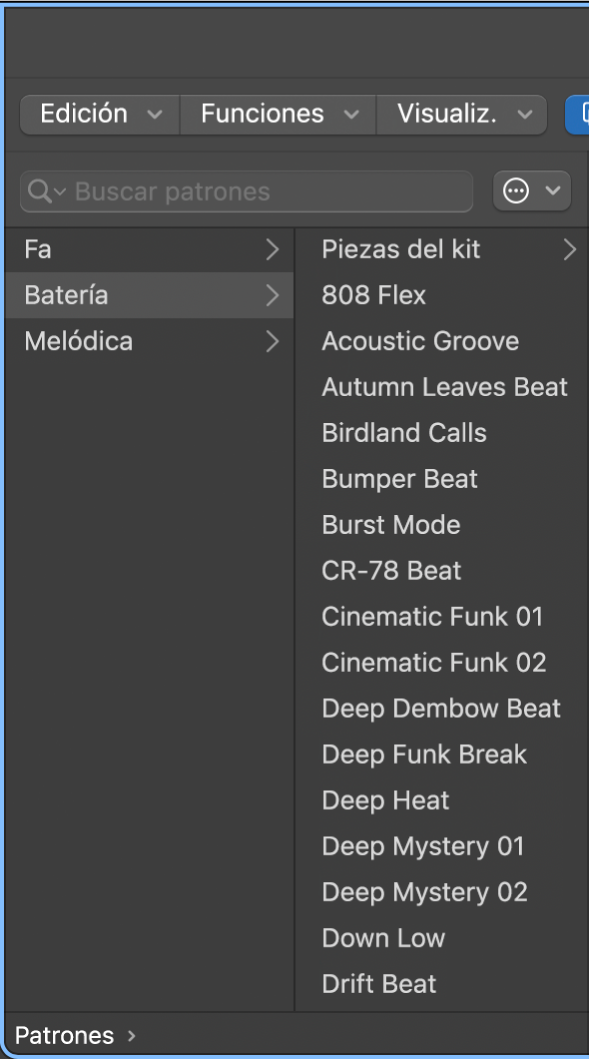Open the Visualiz. dropdown menu
This screenshot has height=1059, width=591.
461,114
